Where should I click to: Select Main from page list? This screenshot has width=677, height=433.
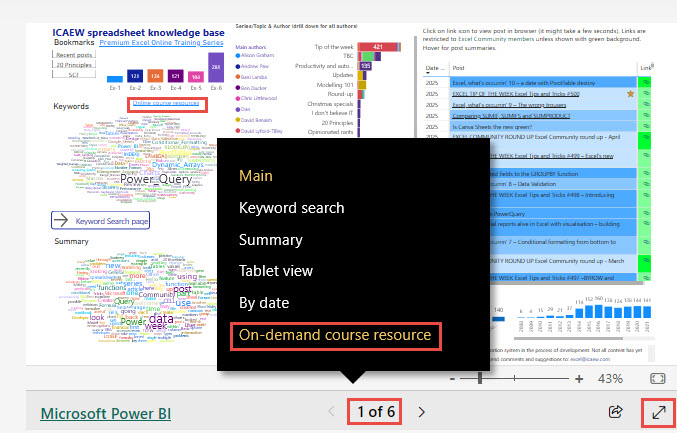(256, 176)
